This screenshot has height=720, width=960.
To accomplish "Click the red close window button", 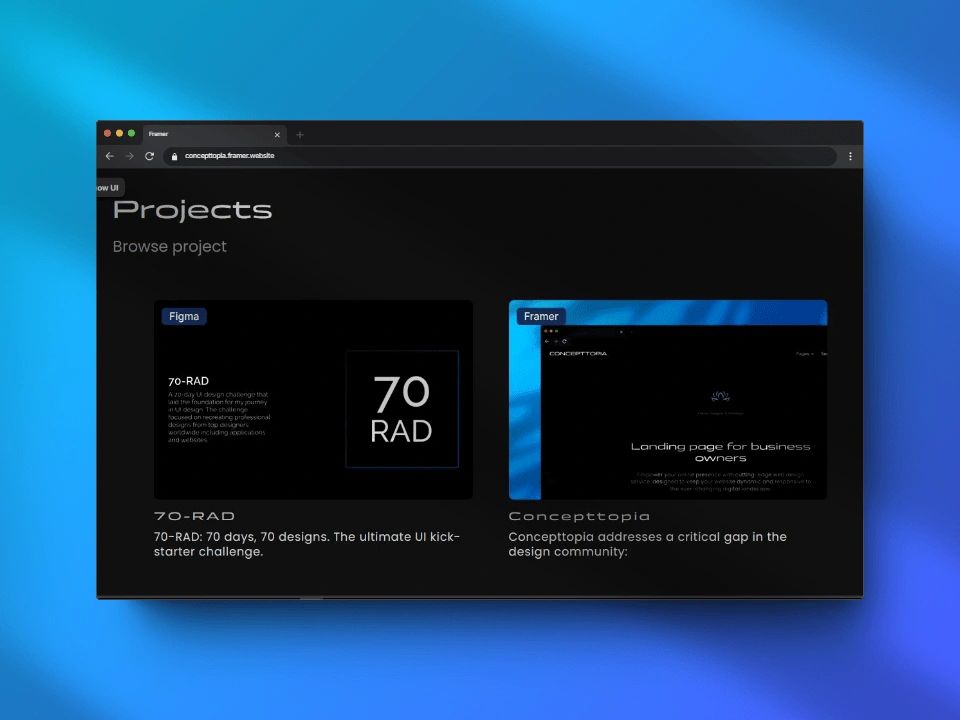I will click(x=108, y=133).
